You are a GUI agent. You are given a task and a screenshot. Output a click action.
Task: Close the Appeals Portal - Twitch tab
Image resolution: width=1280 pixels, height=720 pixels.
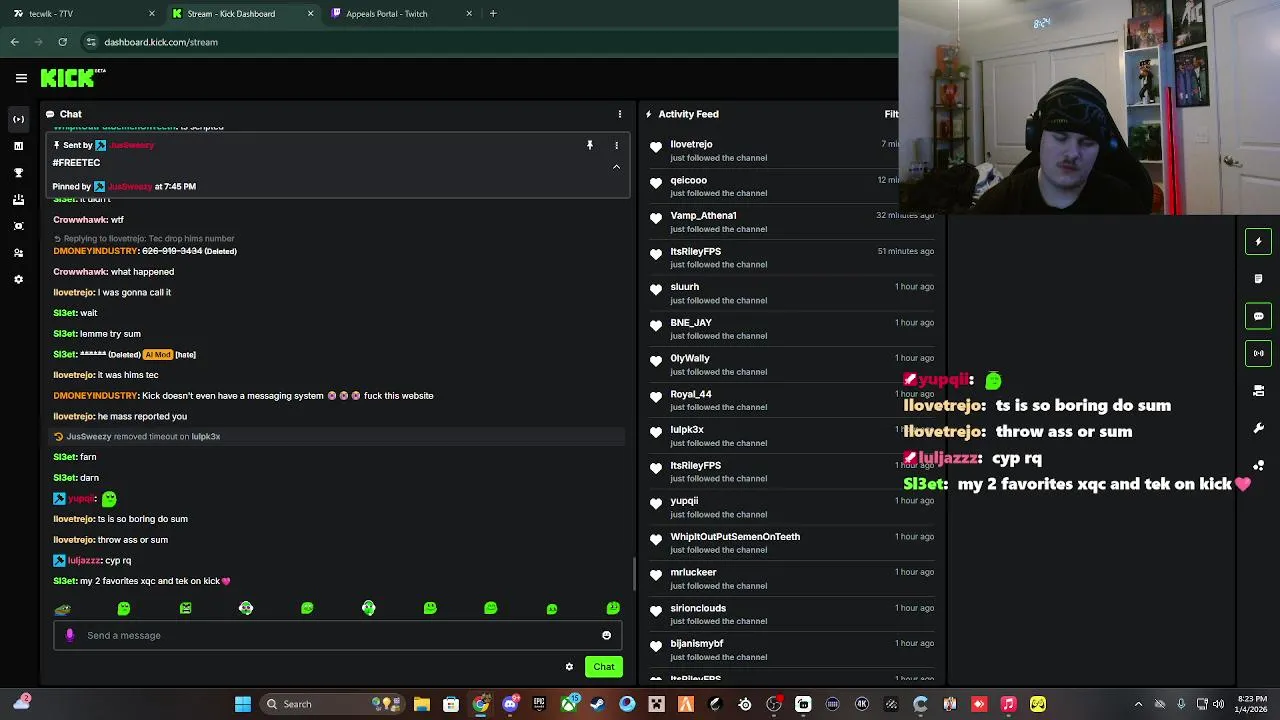(x=469, y=14)
